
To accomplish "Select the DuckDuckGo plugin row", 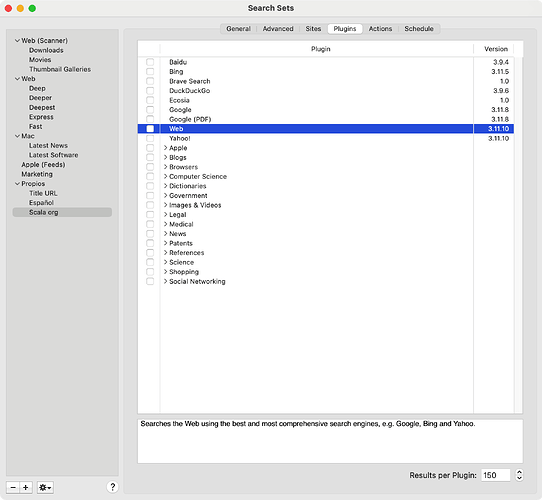I will tap(325, 91).
